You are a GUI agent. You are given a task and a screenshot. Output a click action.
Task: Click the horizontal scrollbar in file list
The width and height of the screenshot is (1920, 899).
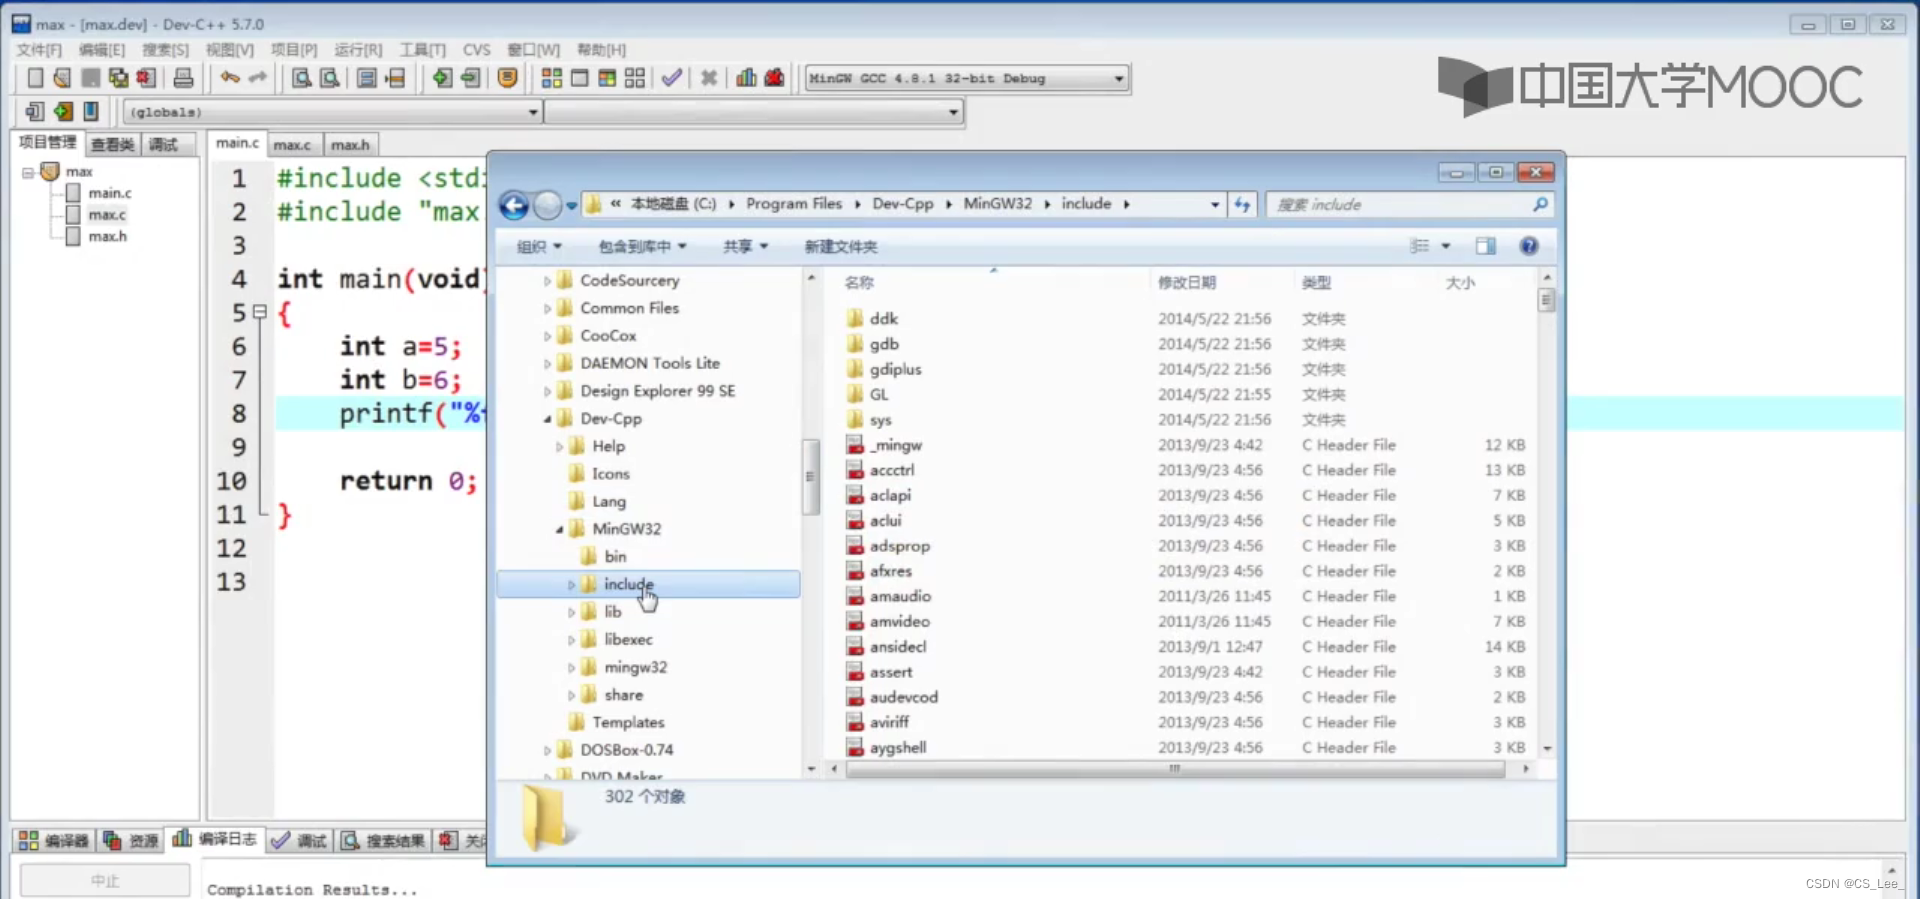(1174, 769)
